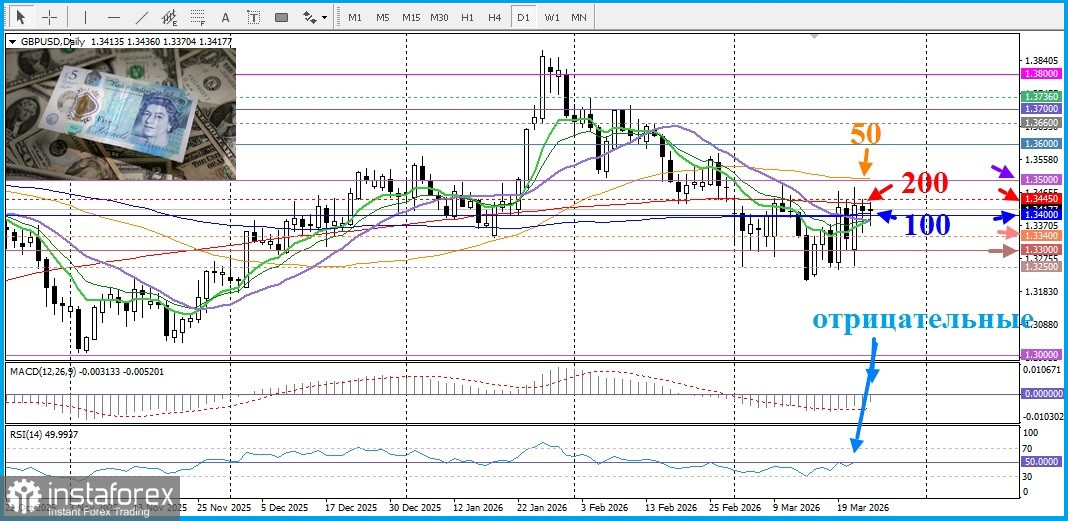Insert text with the A tool
Screen dimensions: 1068x521
pos(225,17)
